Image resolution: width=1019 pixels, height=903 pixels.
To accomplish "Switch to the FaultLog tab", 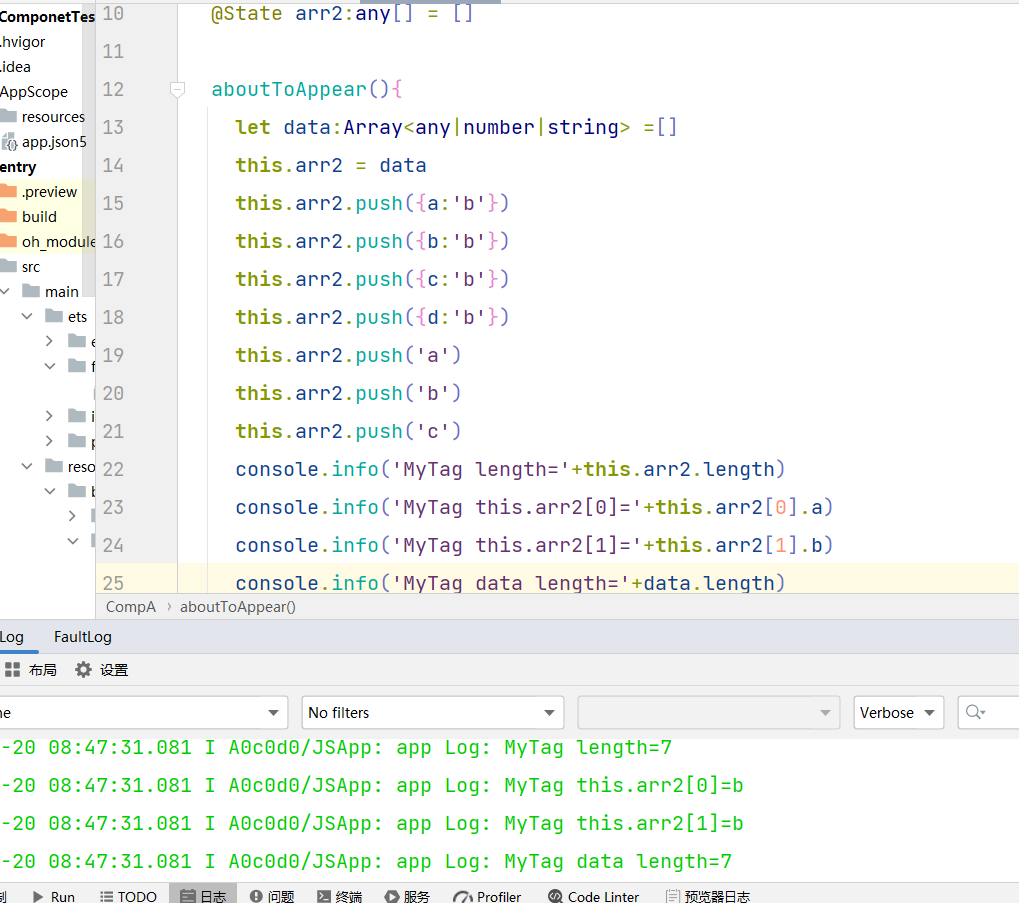I will pos(83,637).
